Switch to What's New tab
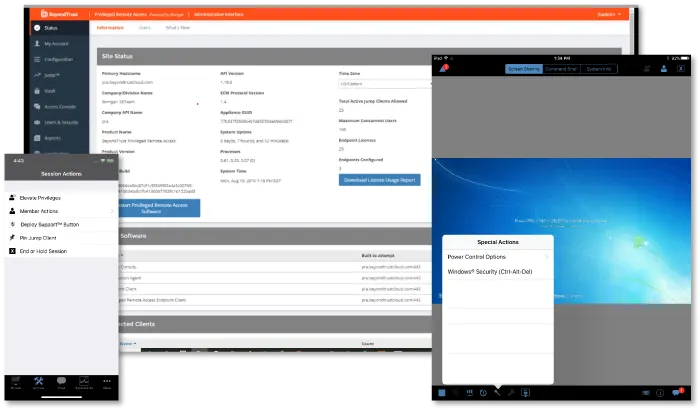This screenshot has height=410, width=700. (178, 28)
